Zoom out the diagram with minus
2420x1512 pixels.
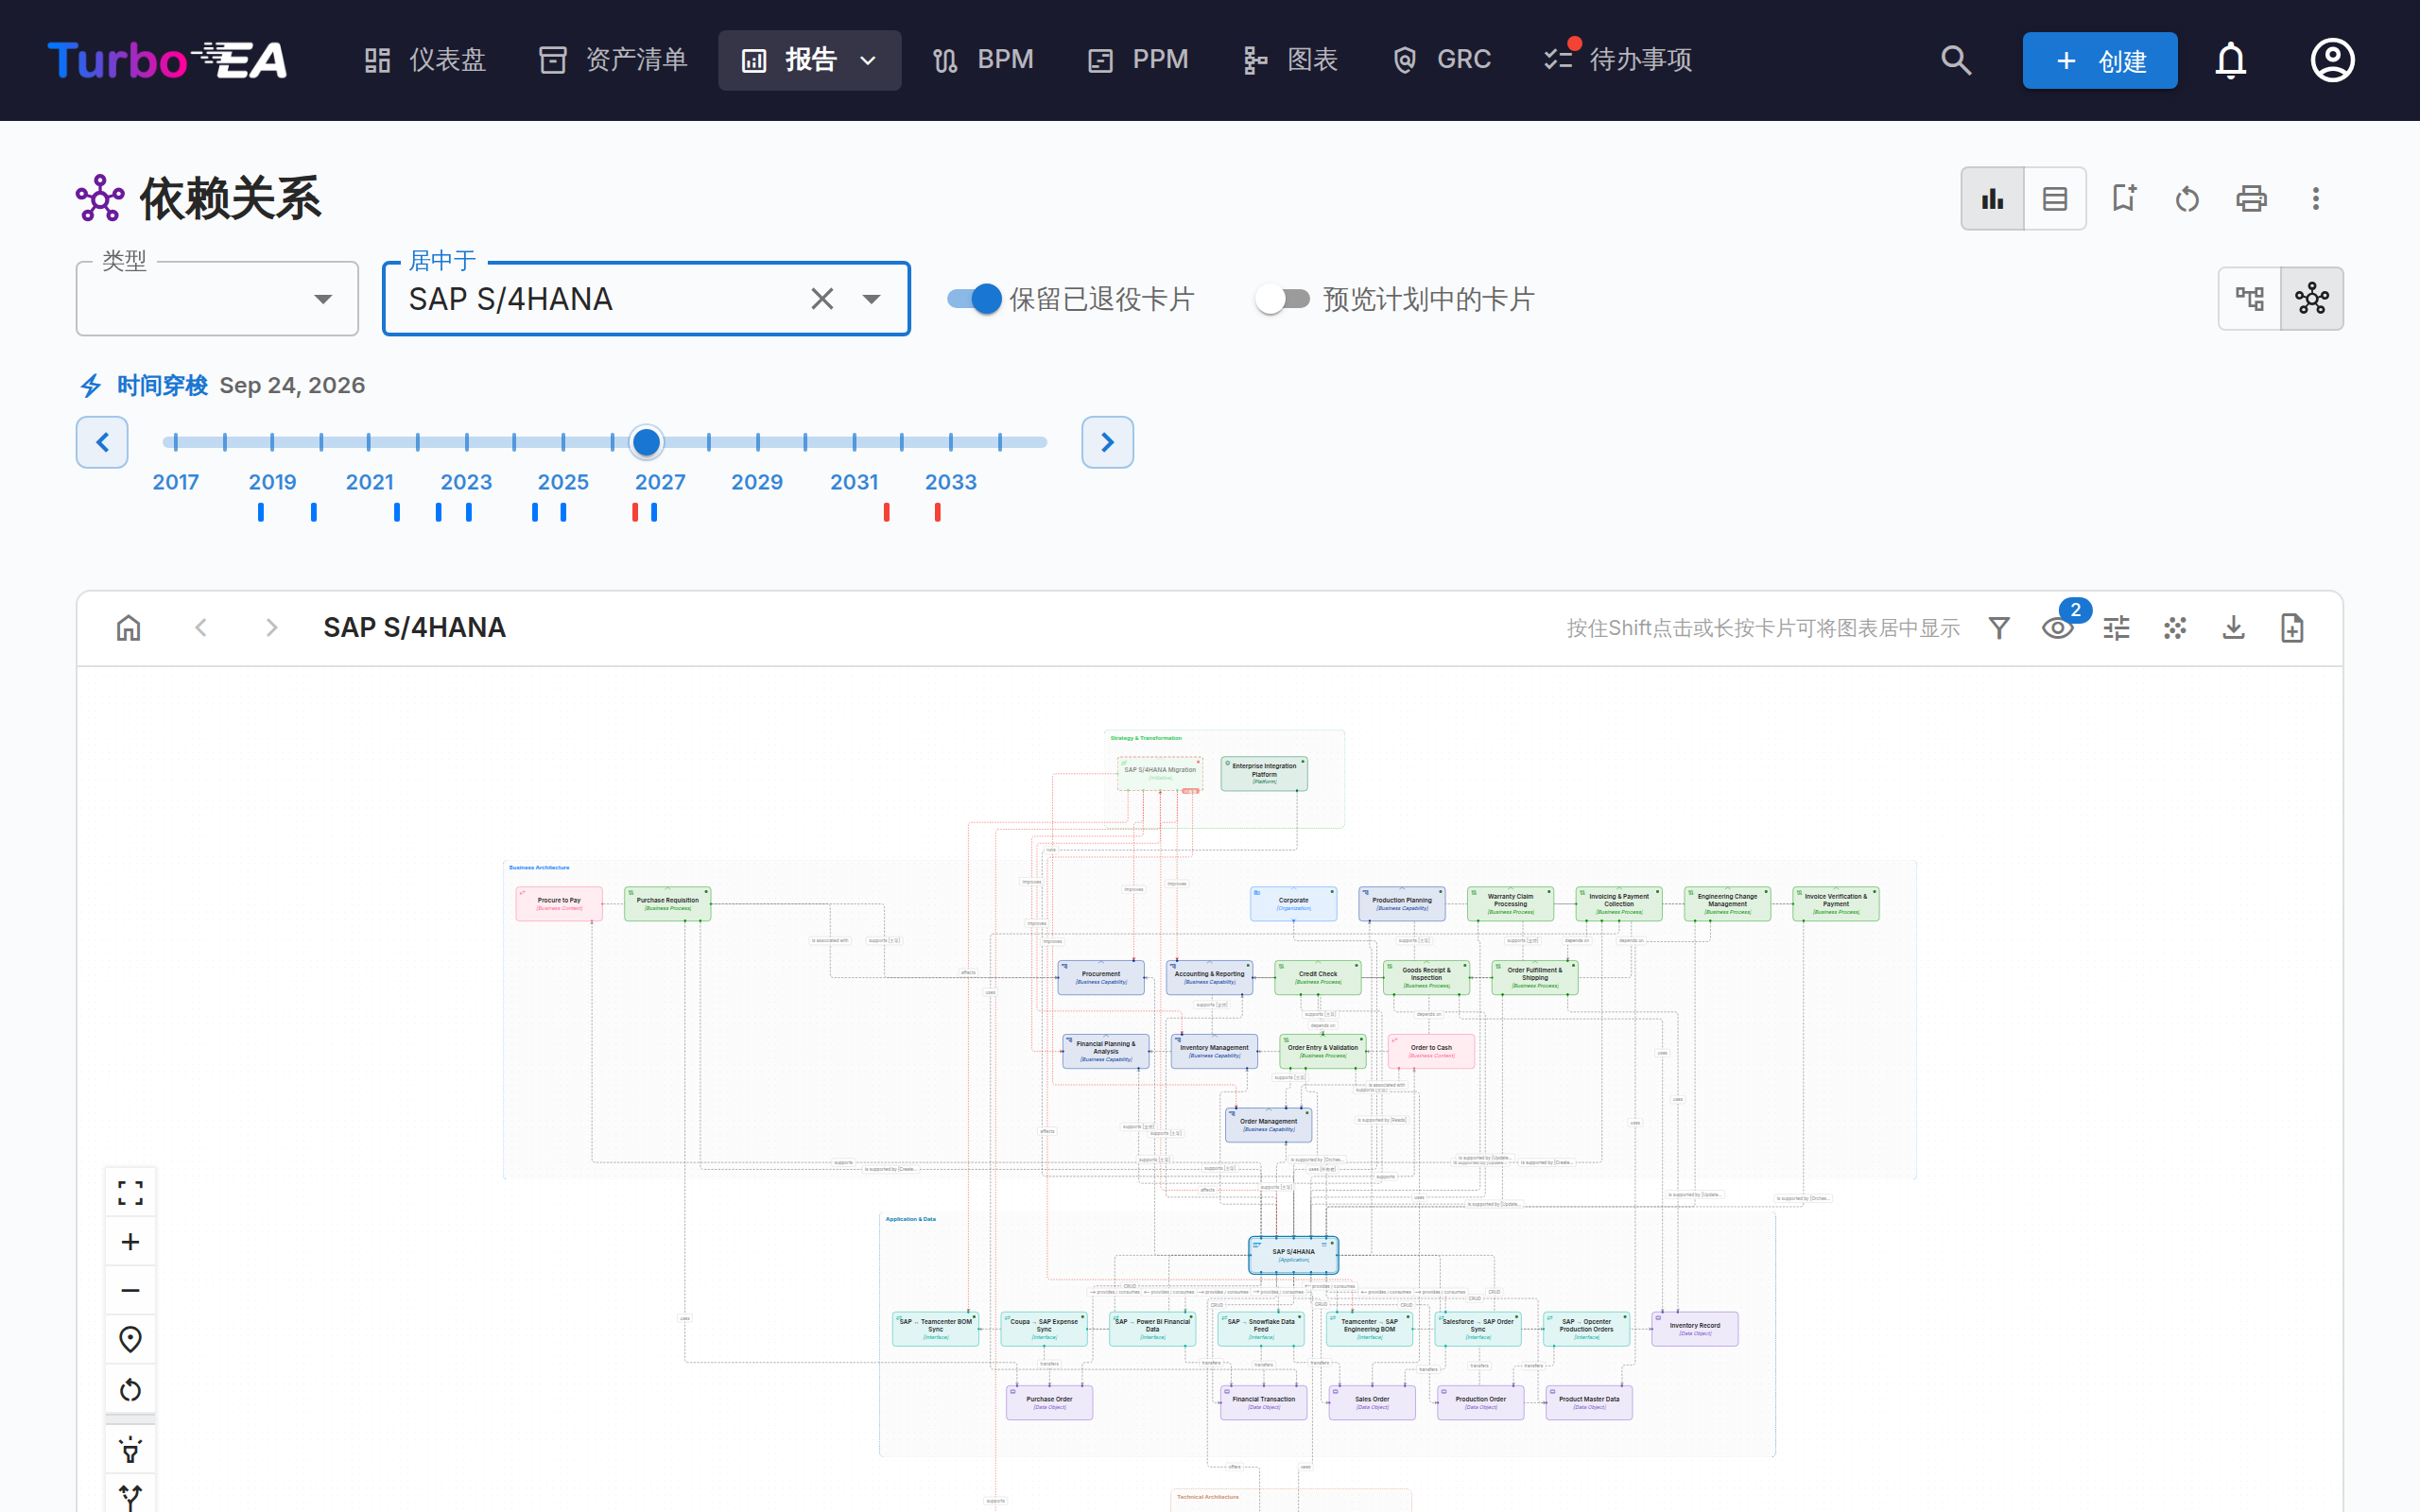(x=130, y=1290)
